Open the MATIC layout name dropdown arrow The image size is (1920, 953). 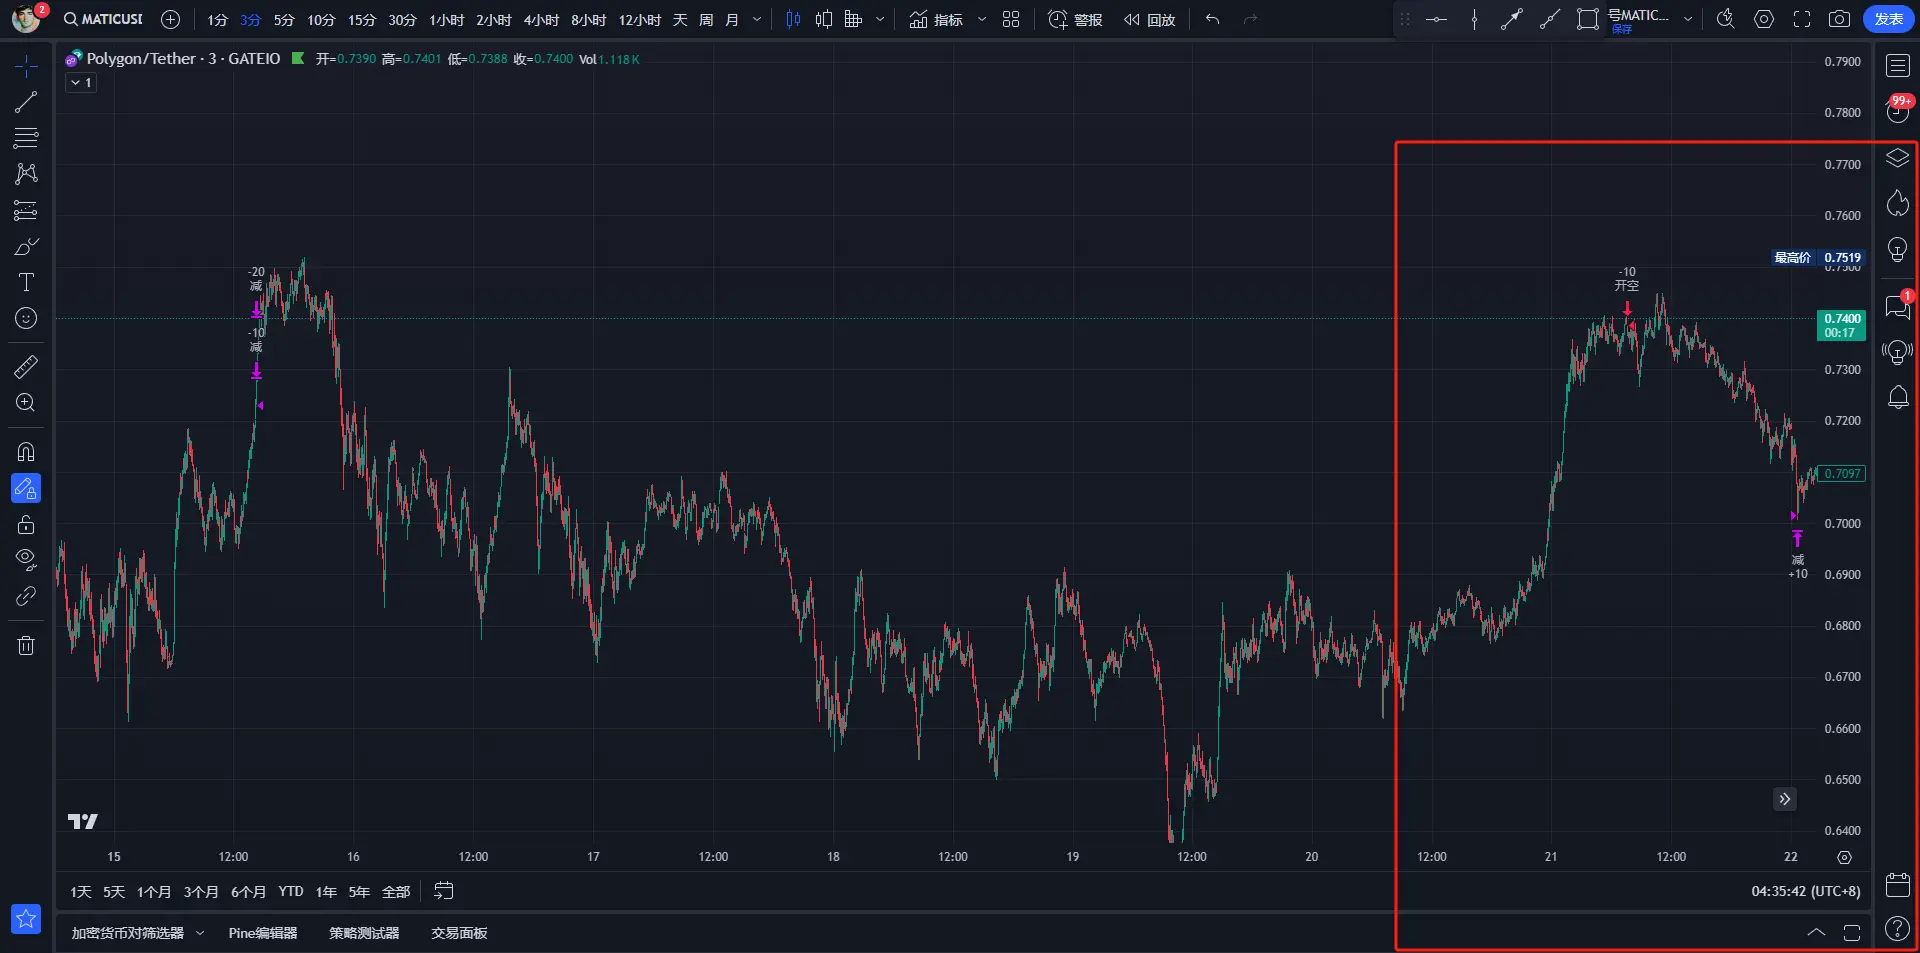[x=1688, y=19]
